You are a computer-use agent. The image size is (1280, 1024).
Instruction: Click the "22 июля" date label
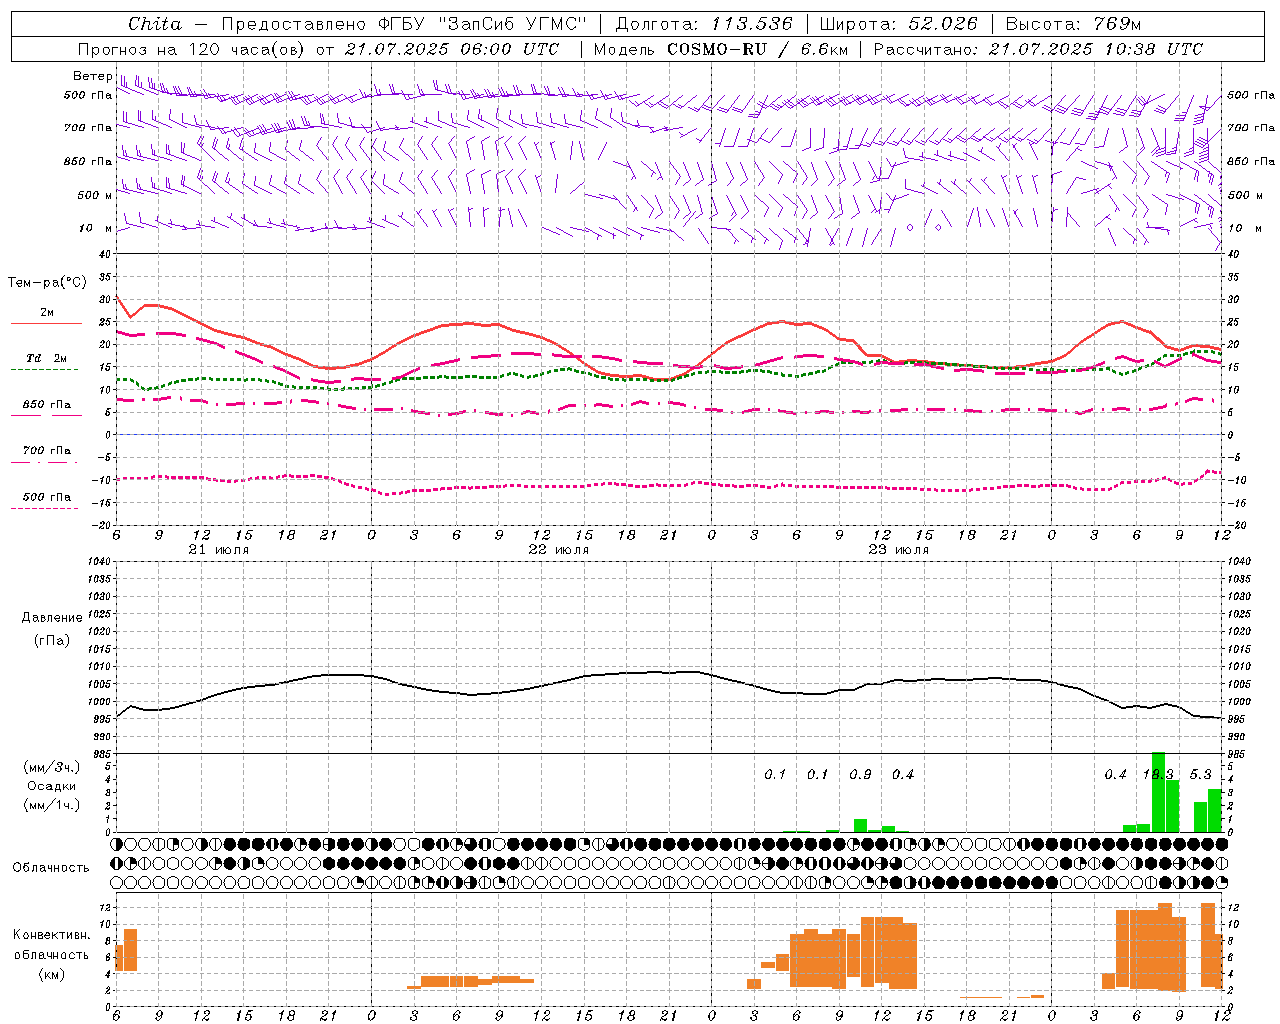pos(559,550)
